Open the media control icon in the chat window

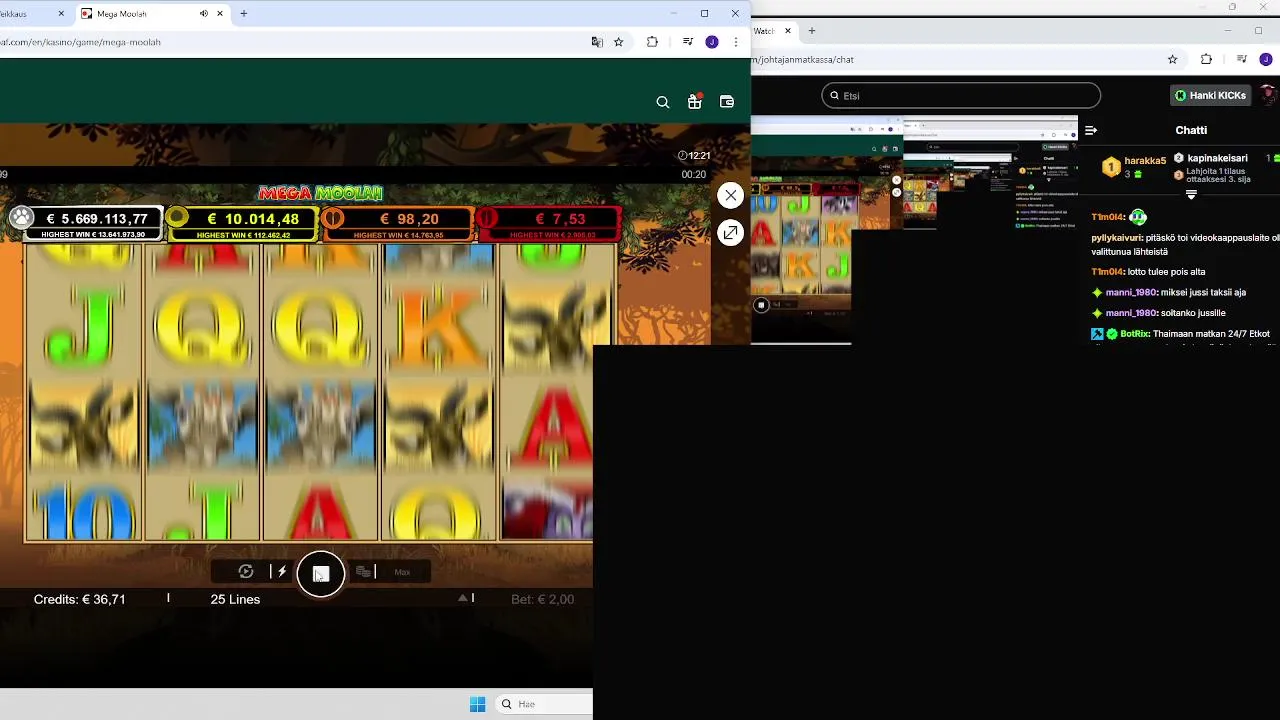pos(1241,59)
